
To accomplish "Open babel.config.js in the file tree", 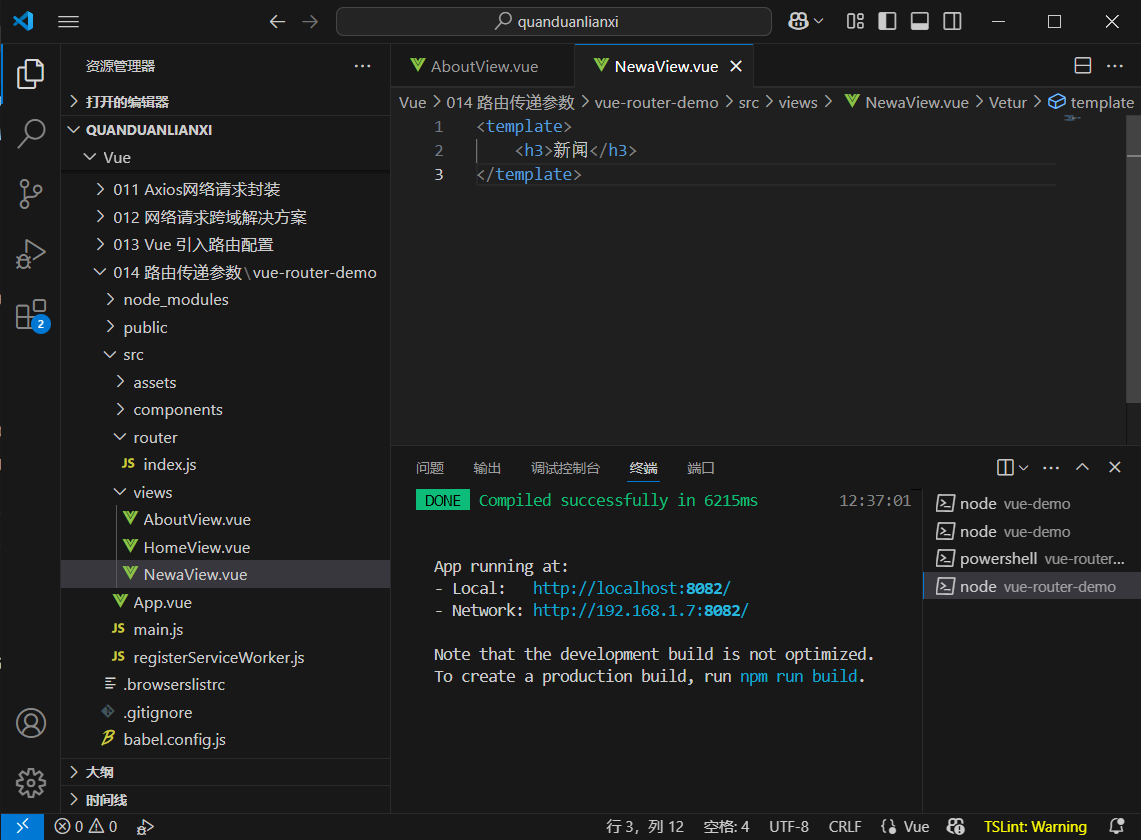I will 226,740.
